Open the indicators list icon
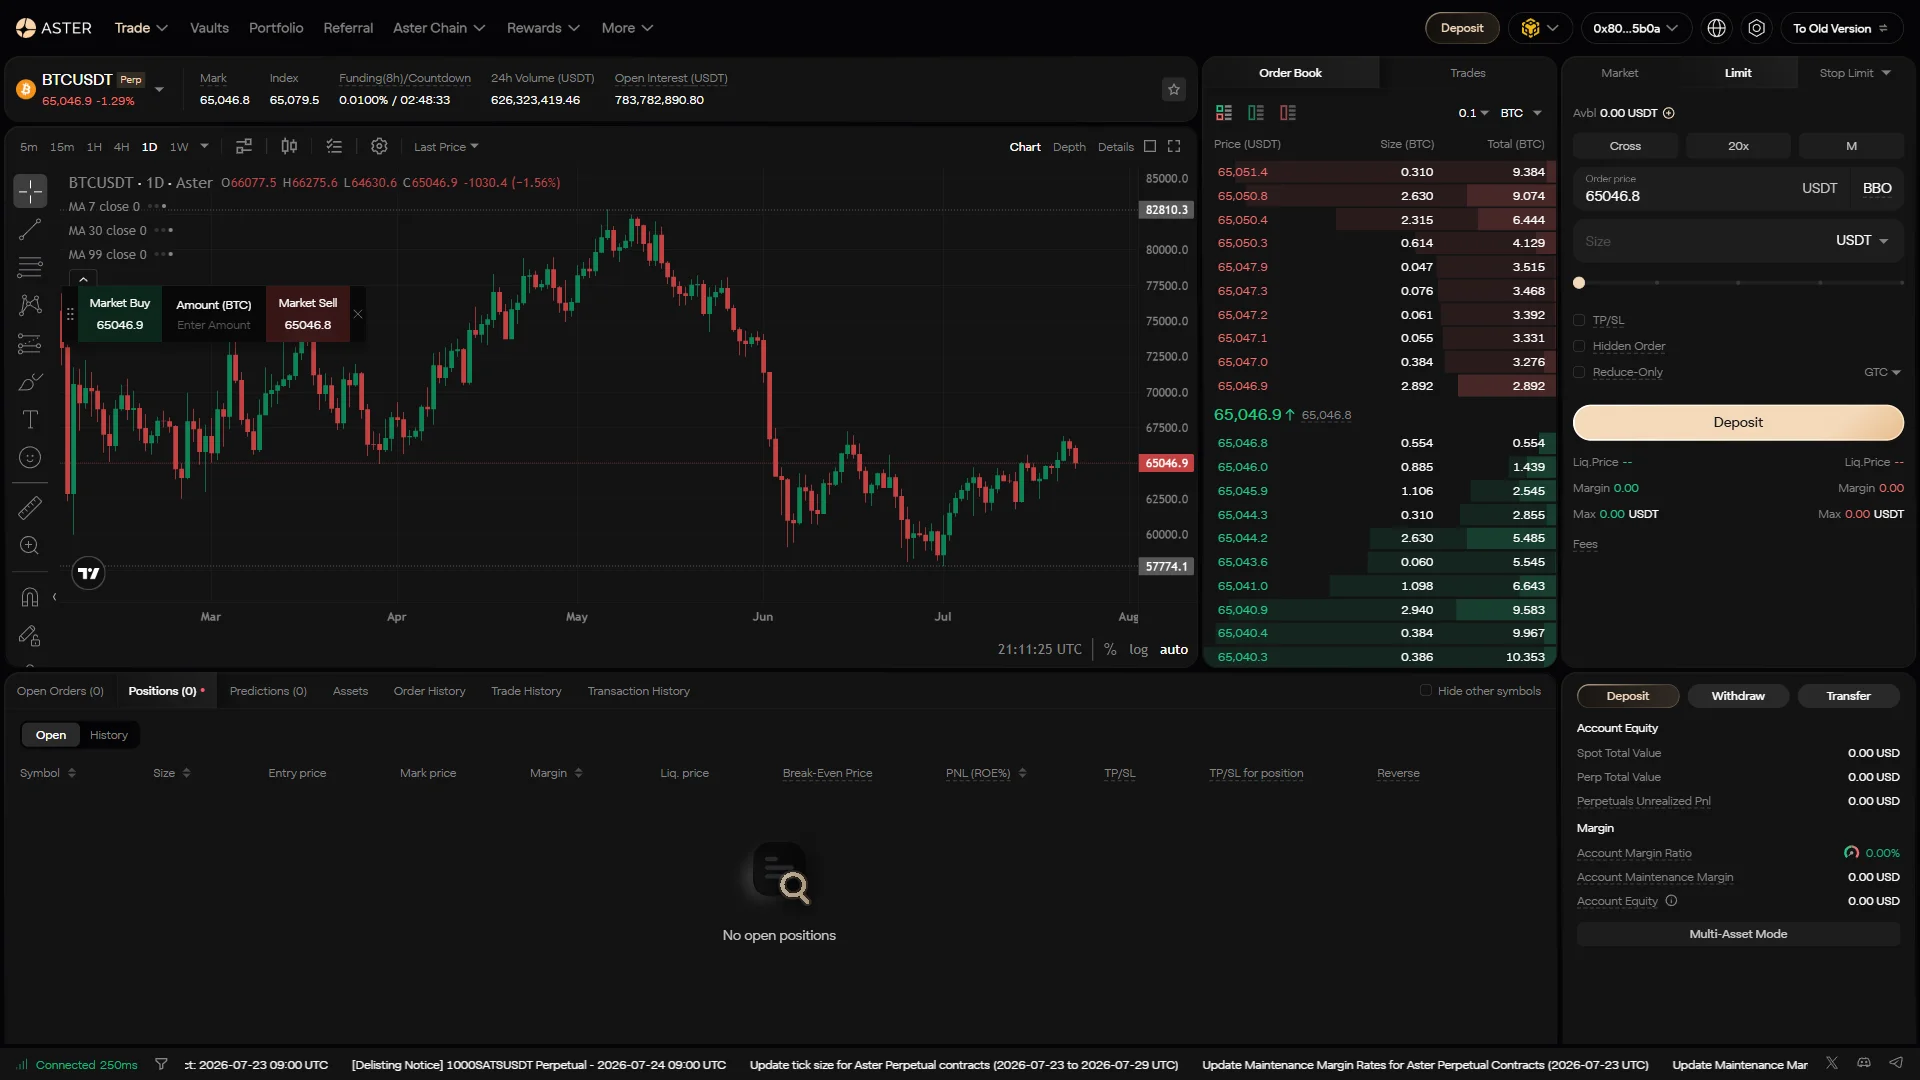The image size is (1920, 1080). pos(334,146)
